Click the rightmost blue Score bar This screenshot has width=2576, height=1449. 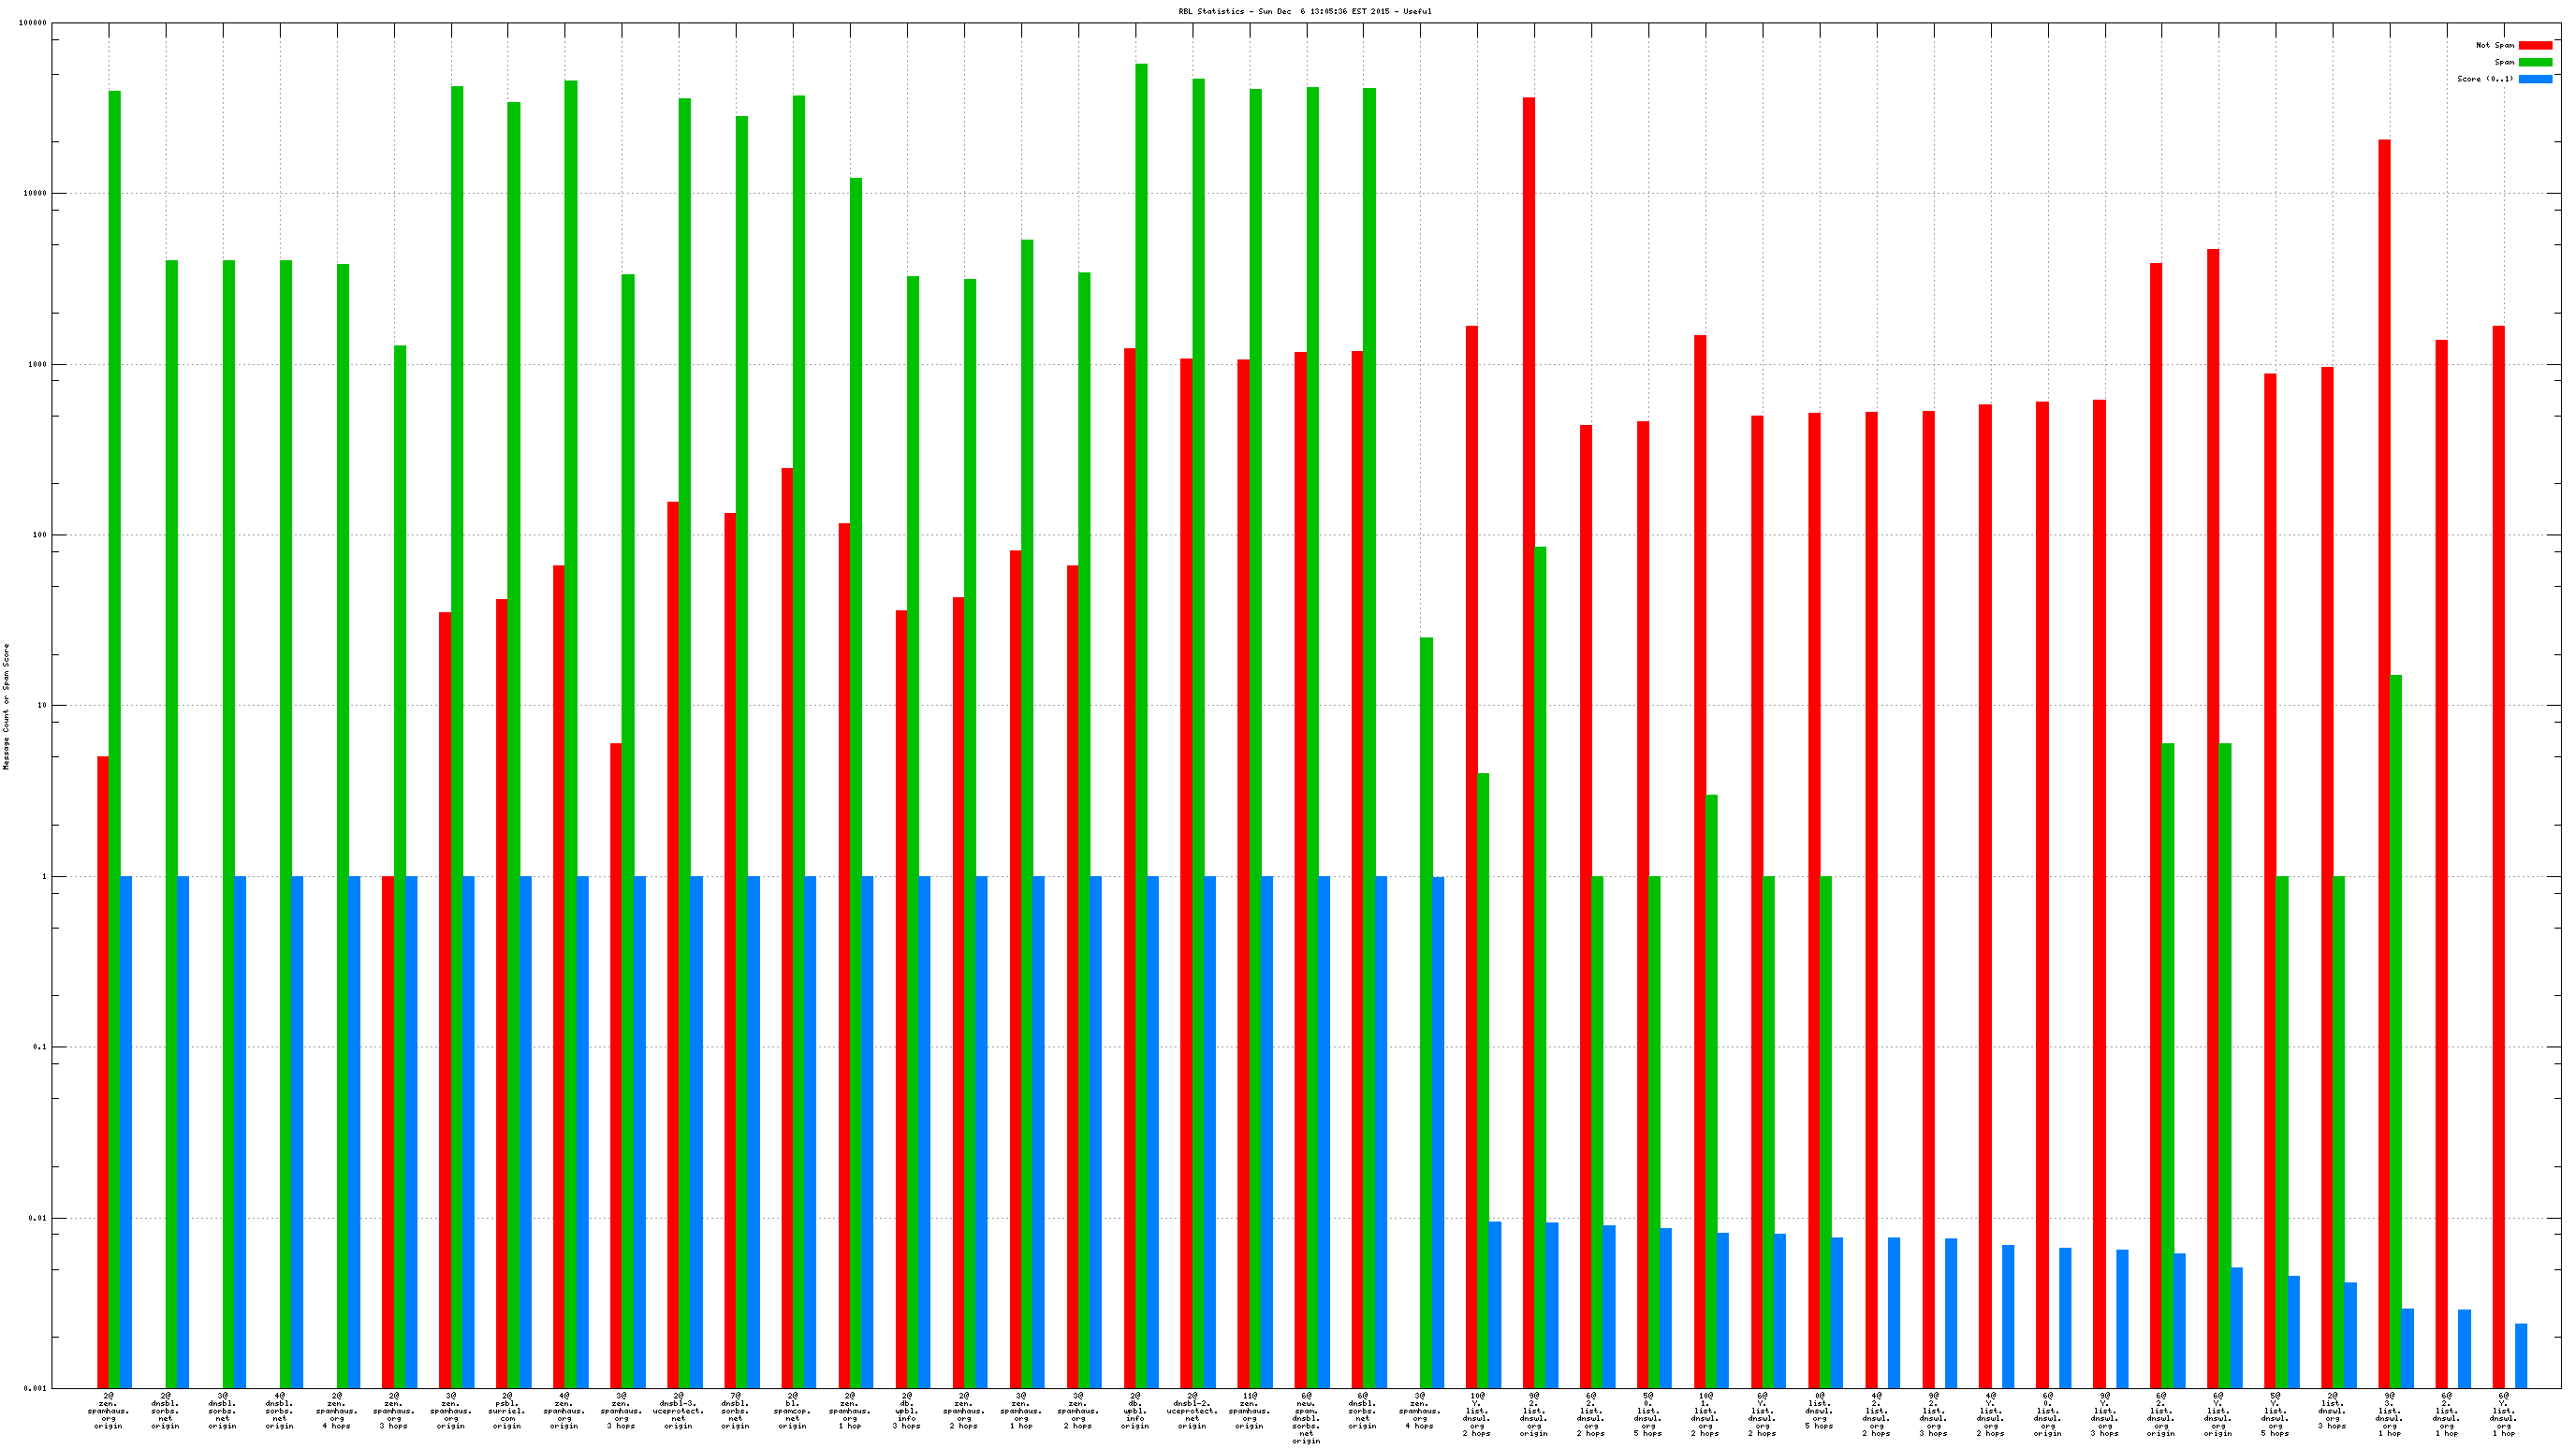point(2521,1355)
